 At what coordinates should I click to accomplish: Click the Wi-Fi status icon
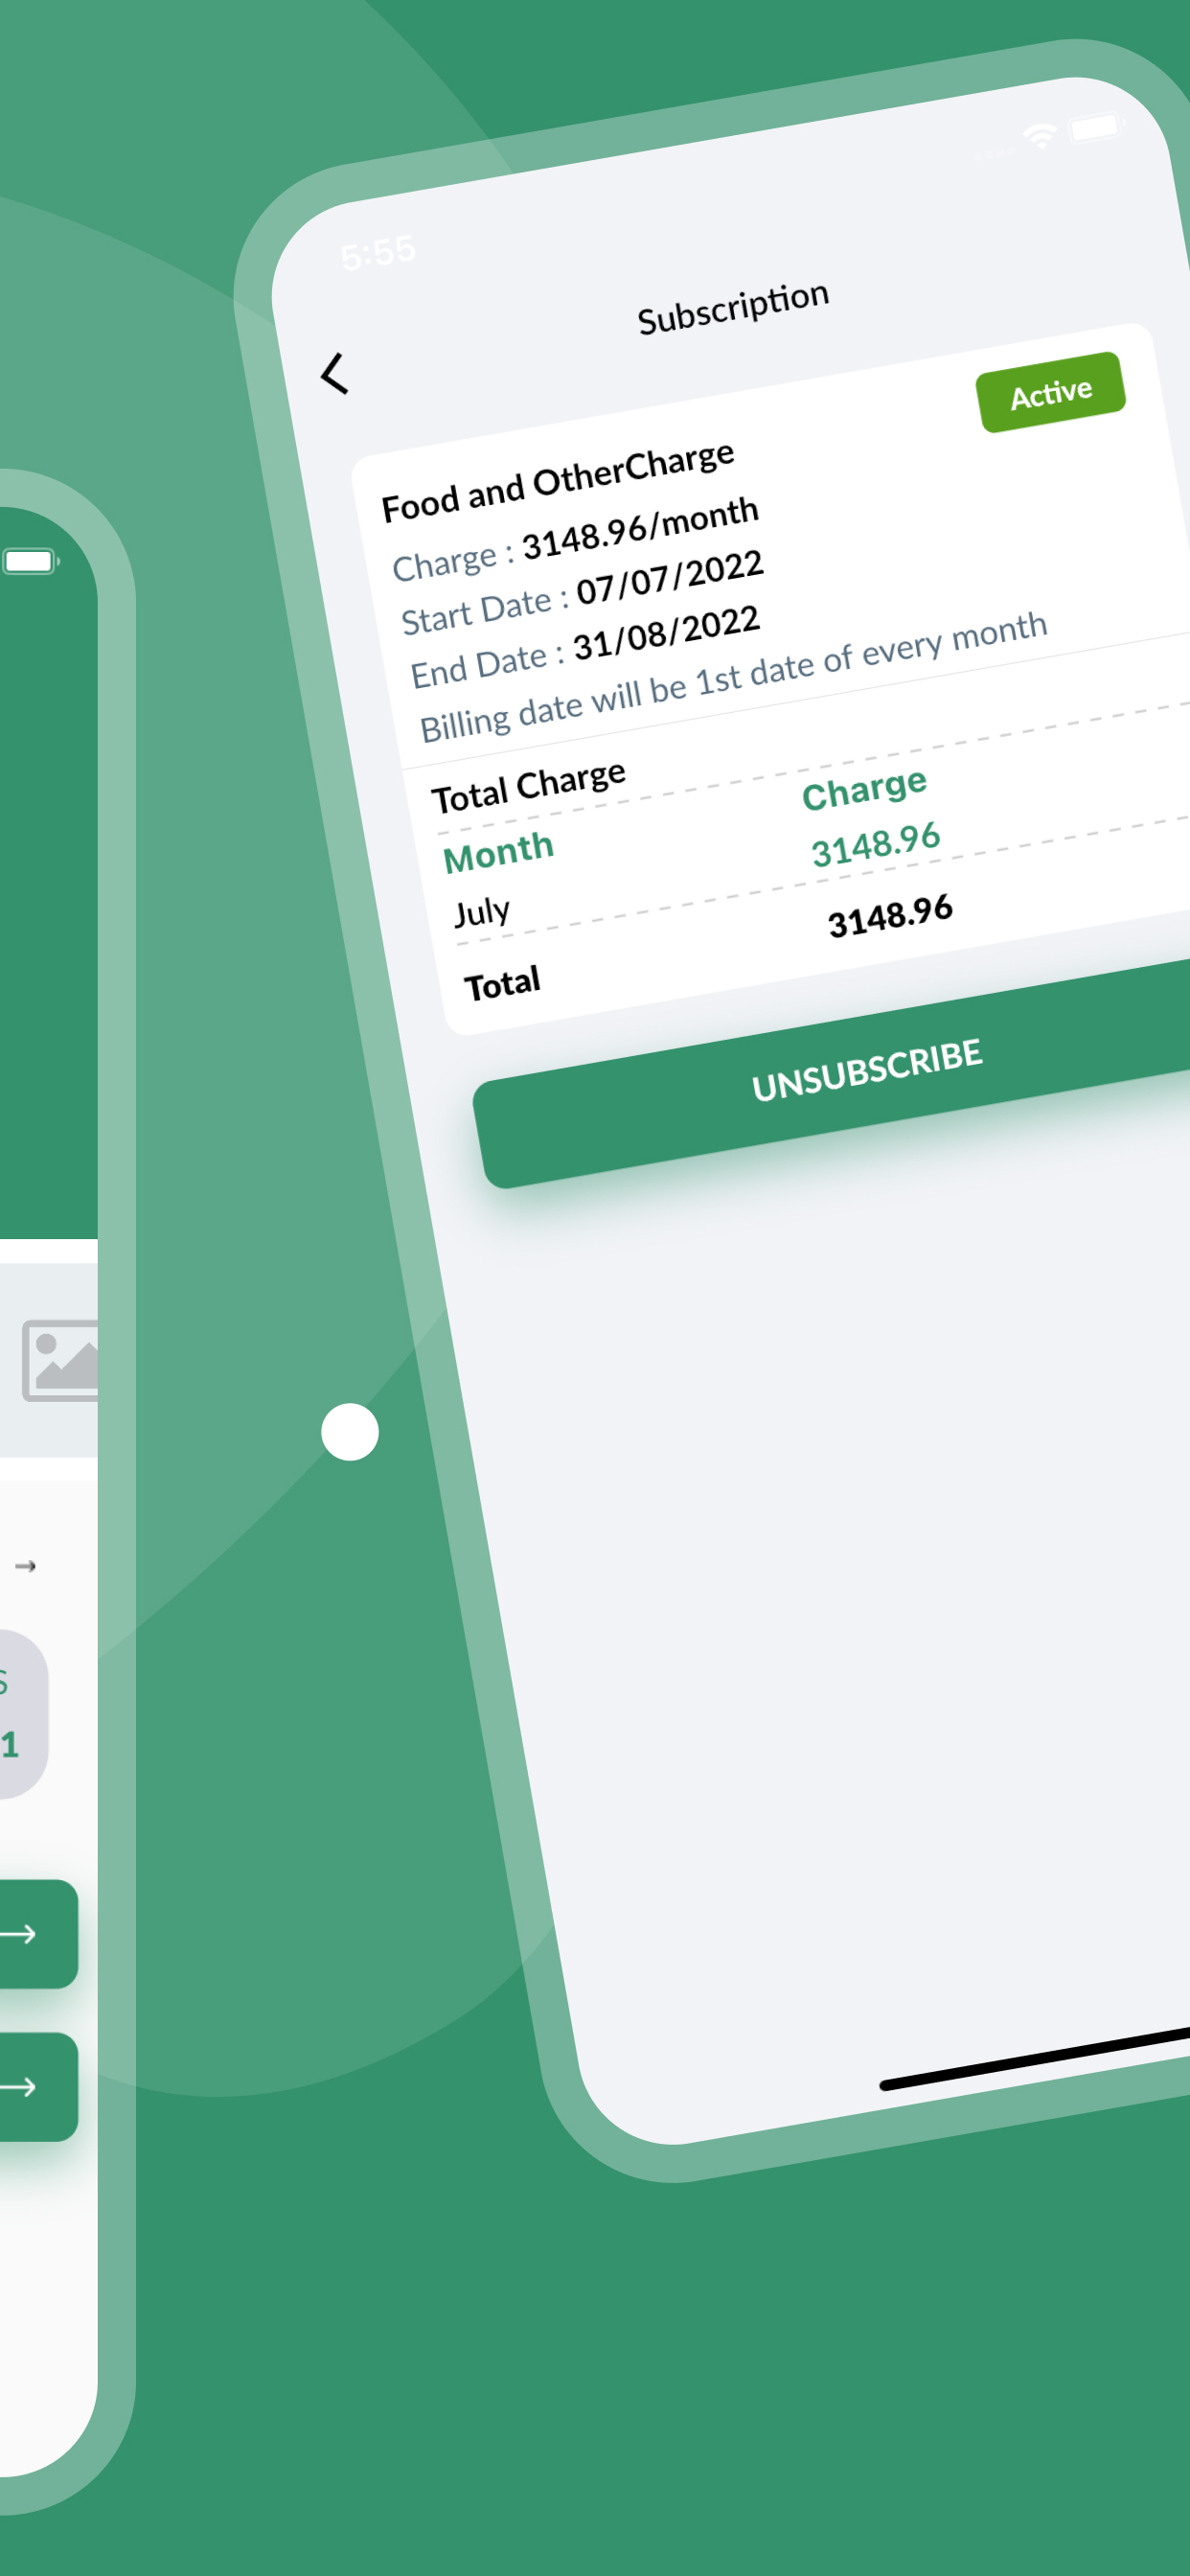(x=1041, y=137)
